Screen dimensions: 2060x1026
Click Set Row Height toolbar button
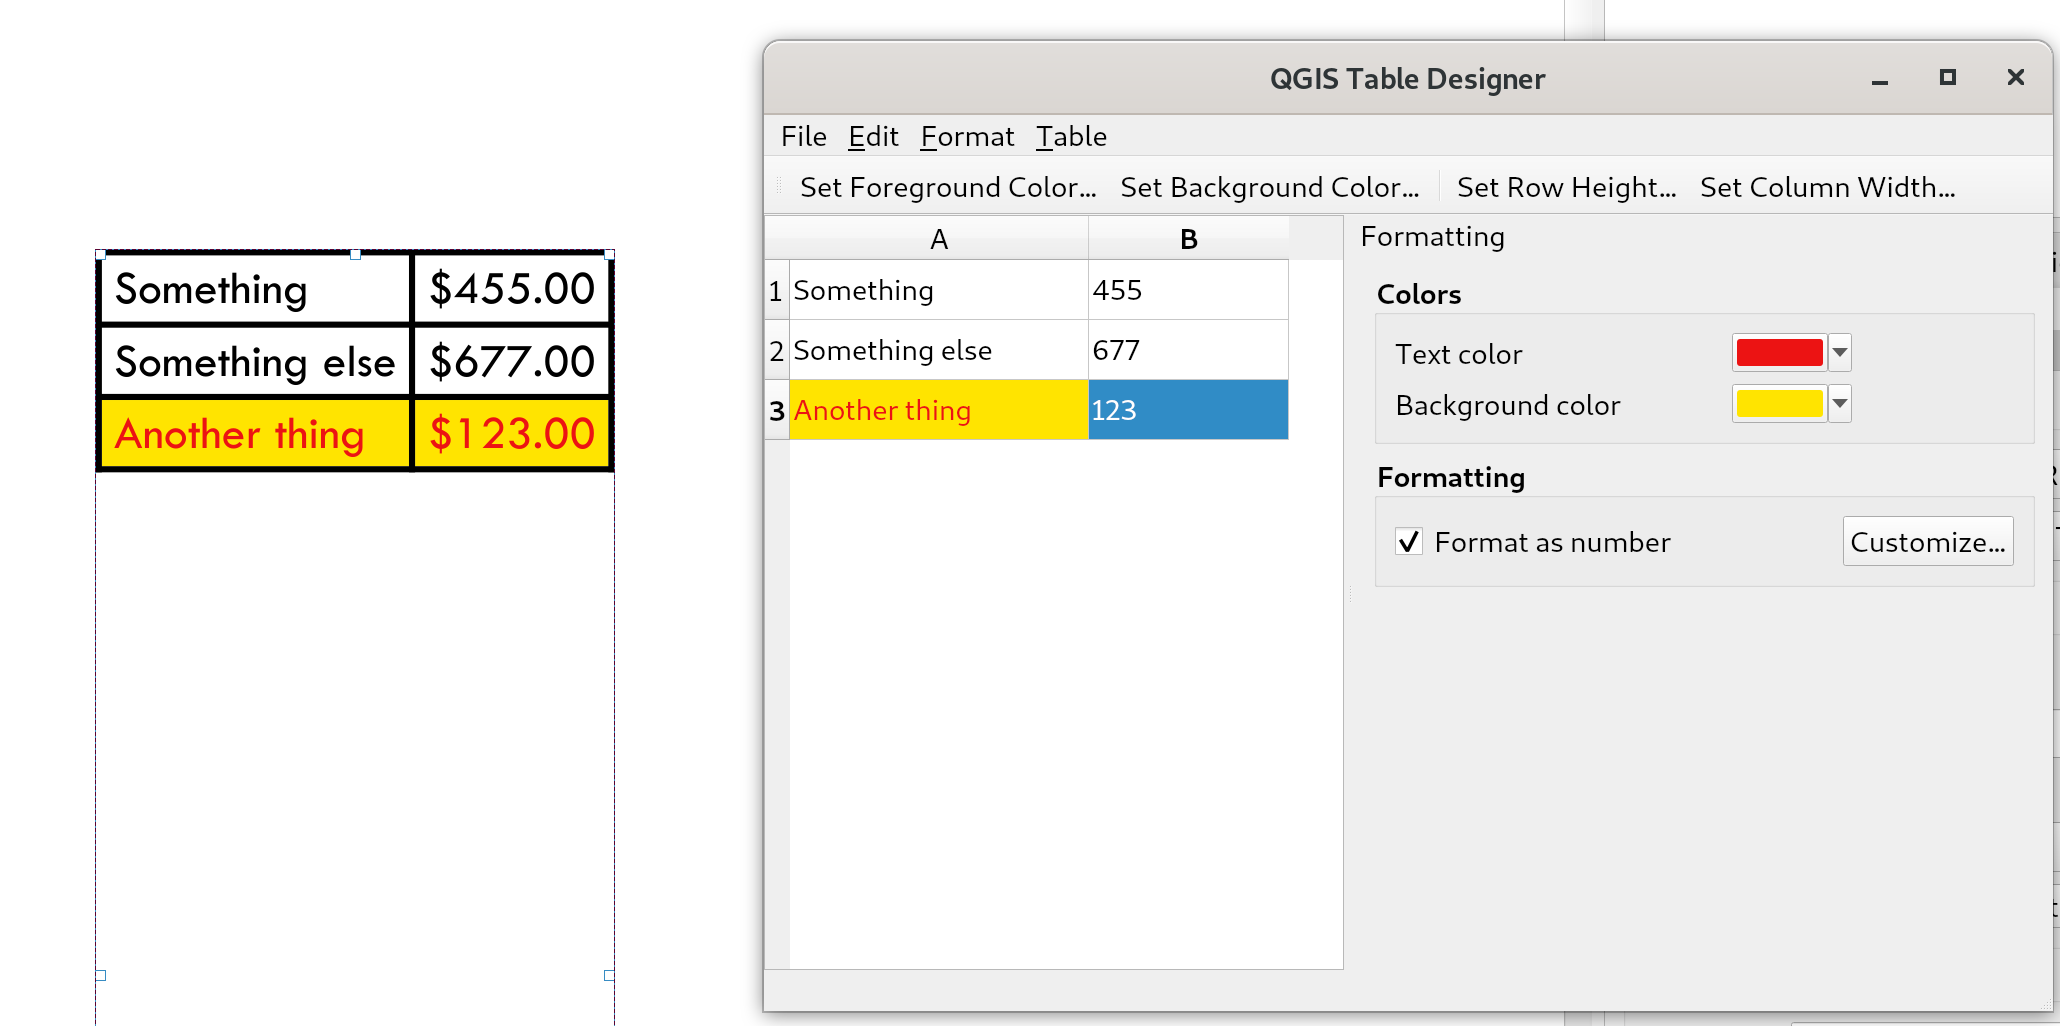[1565, 188]
